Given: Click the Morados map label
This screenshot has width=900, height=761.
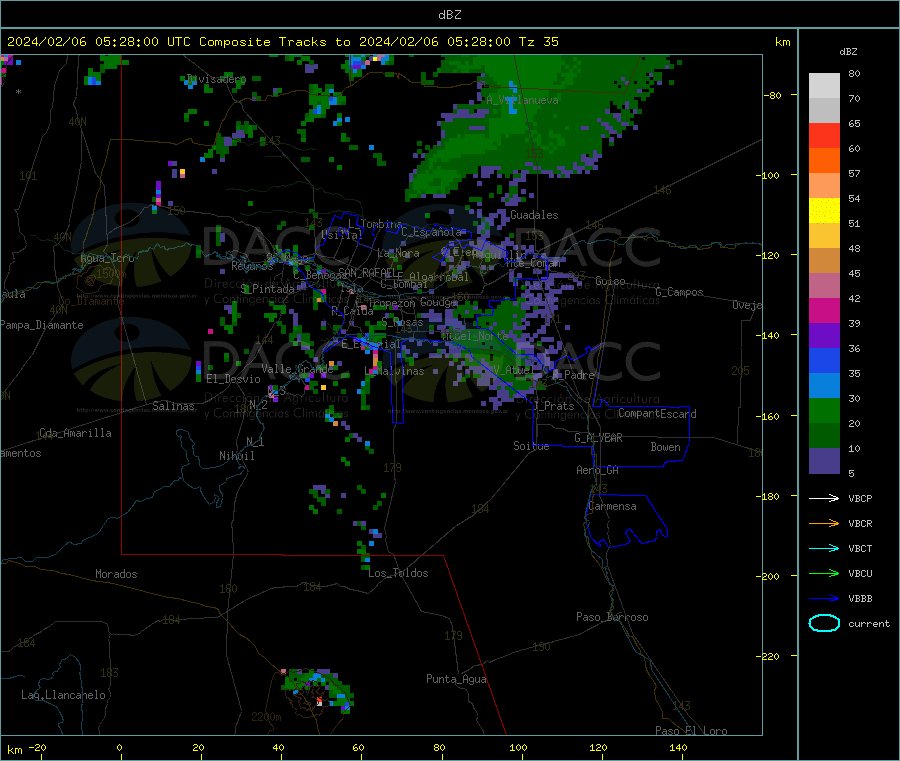Looking at the screenshot, I should [116, 574].
